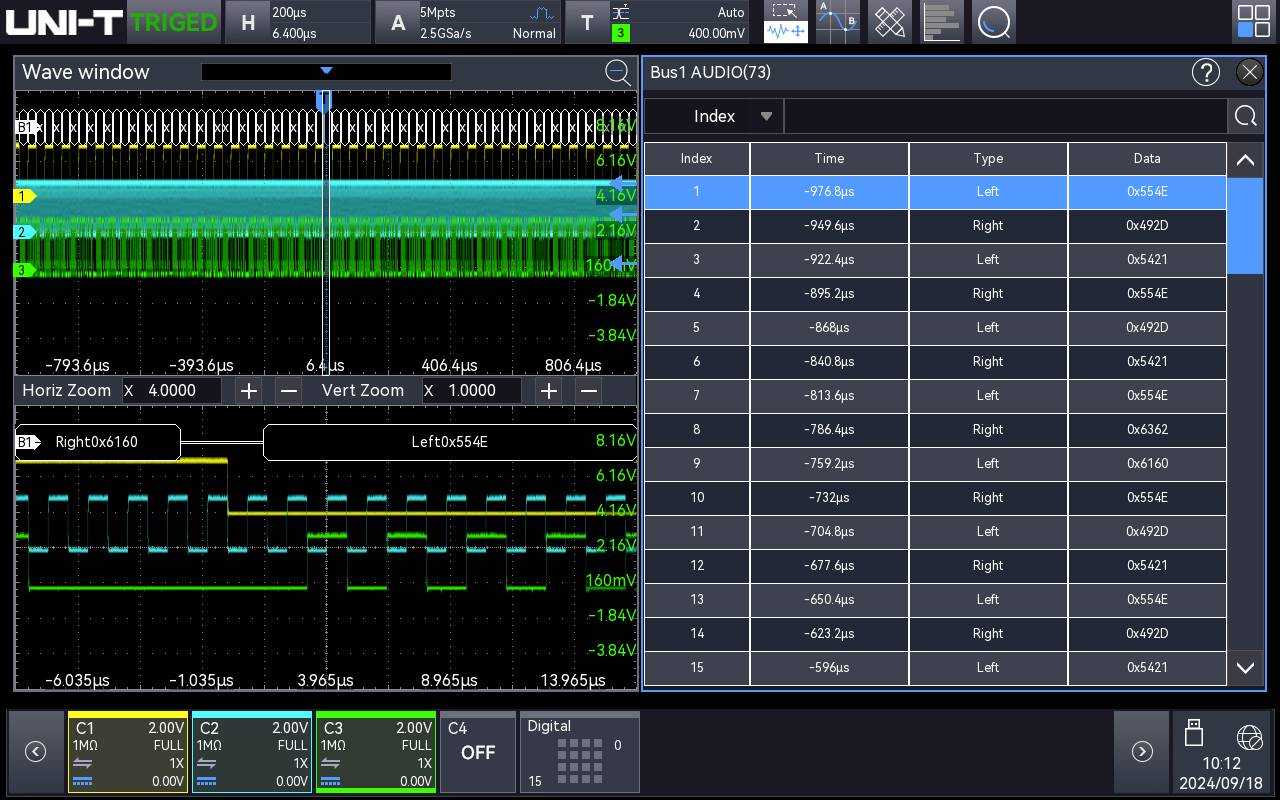
Task: Open the measurement ruler tool
Action: [x=889, y=21]
